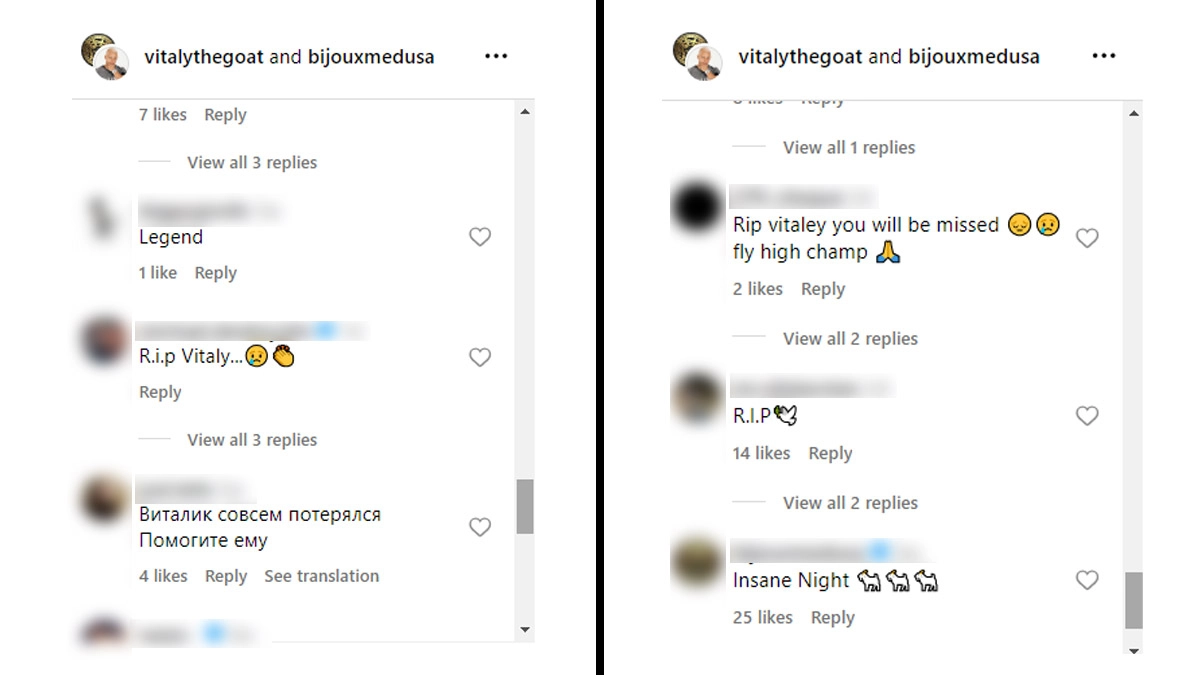Screen dimensions: 1200x675
Task: Reply to the 'Legend' comment
Action: [x=215, y=273]
